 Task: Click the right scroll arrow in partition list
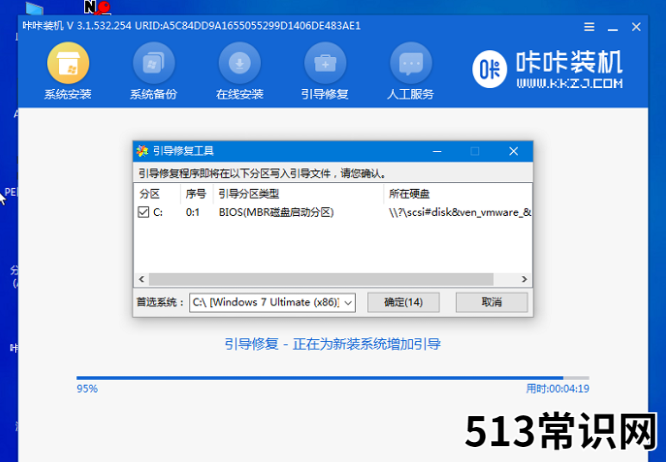point(524,279)
